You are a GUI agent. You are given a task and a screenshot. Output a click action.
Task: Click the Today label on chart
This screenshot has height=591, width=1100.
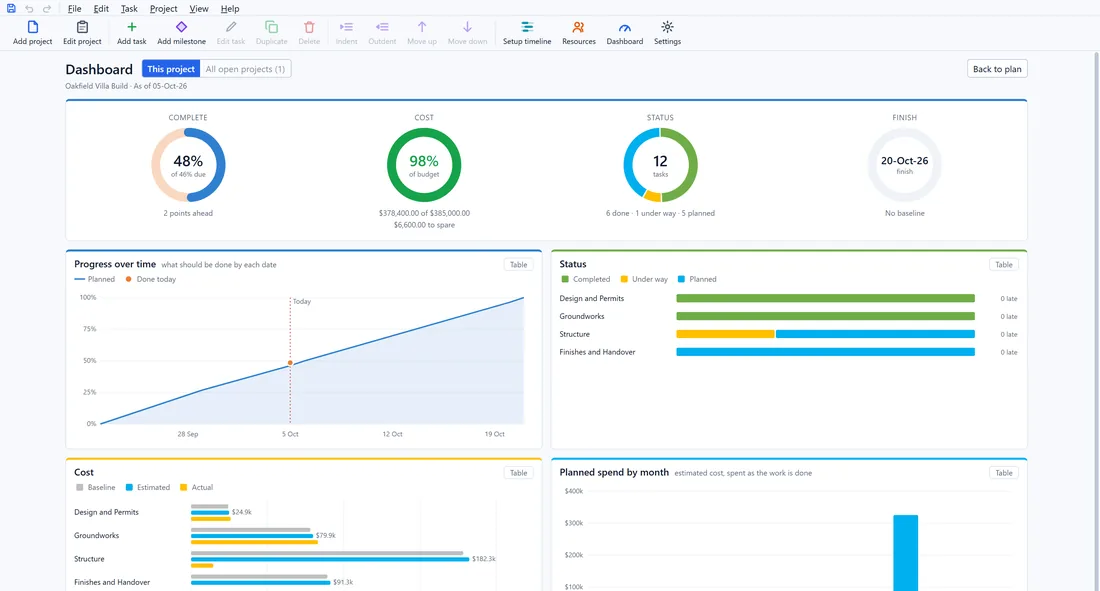(x=302, y=301)
